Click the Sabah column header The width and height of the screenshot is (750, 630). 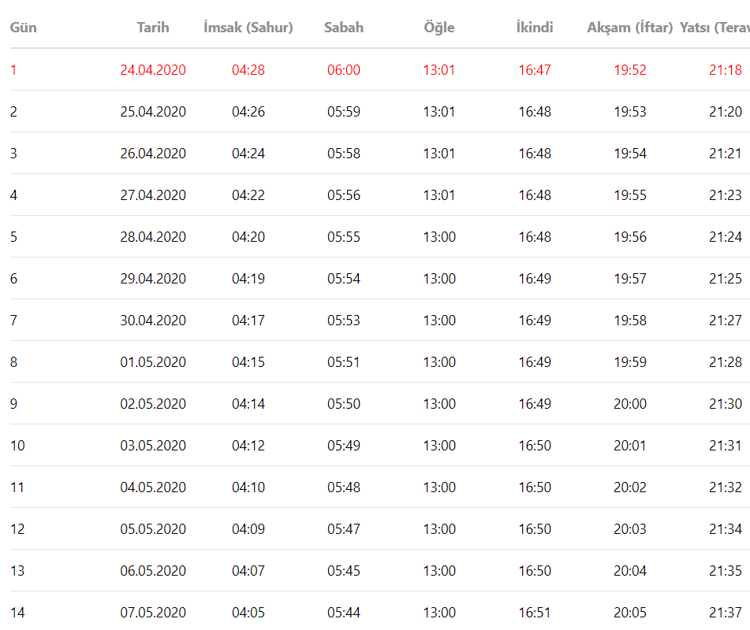(344, 28)
